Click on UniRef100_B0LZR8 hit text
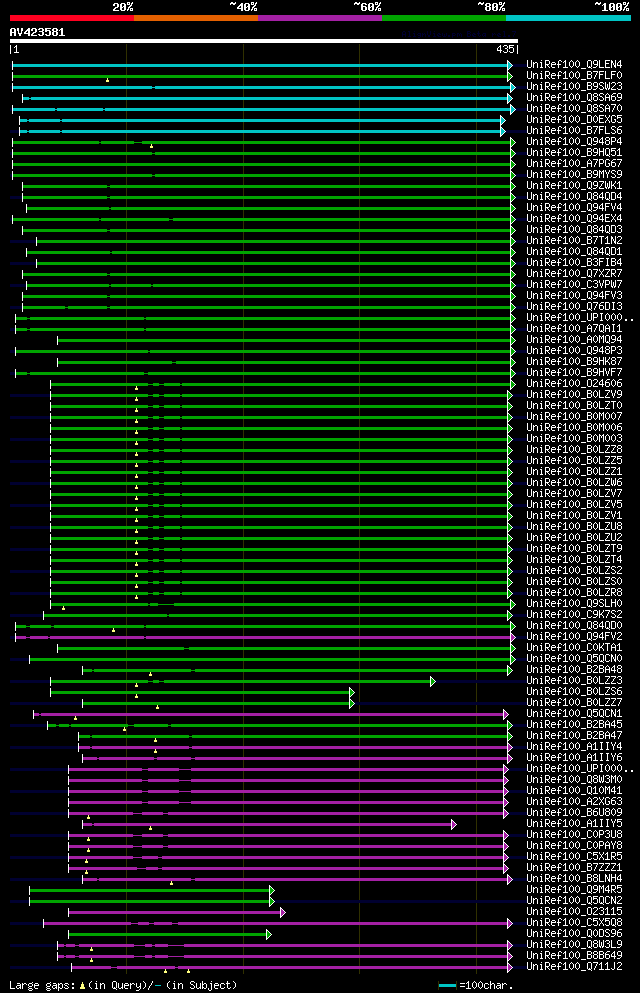The image size is (640, 993). click(x=574, y=593)
